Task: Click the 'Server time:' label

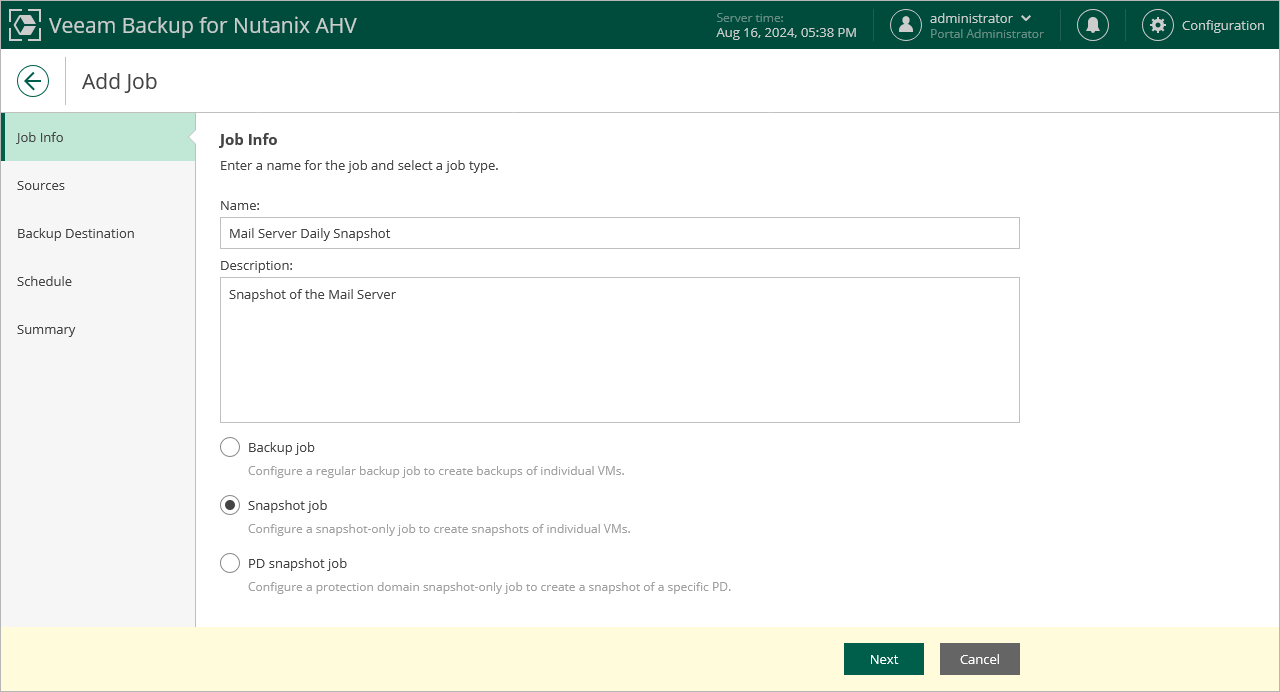Action: click(x=750, y=18)
